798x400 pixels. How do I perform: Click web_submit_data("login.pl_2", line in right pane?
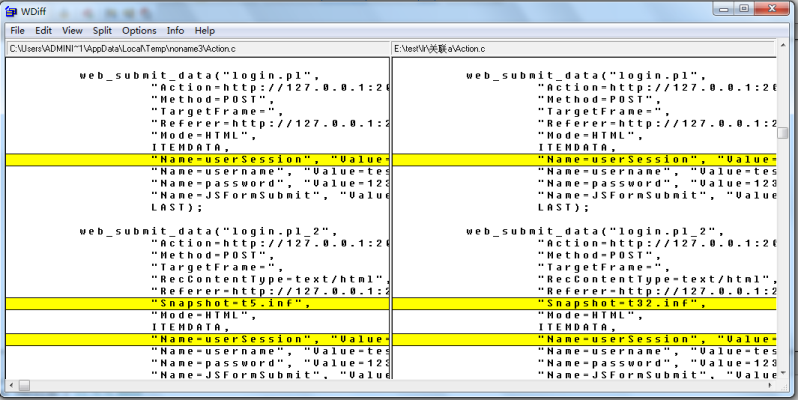point(595,232)
